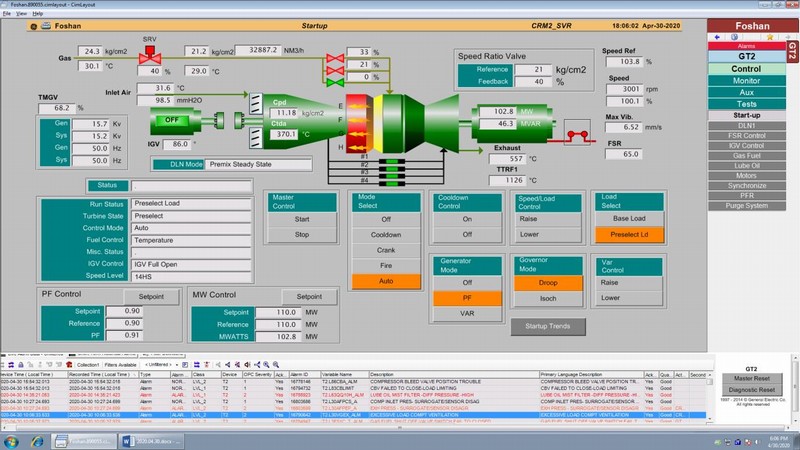Click the globe home icon in navigation panel
The image size is (800, 450).
coord(734,37)
